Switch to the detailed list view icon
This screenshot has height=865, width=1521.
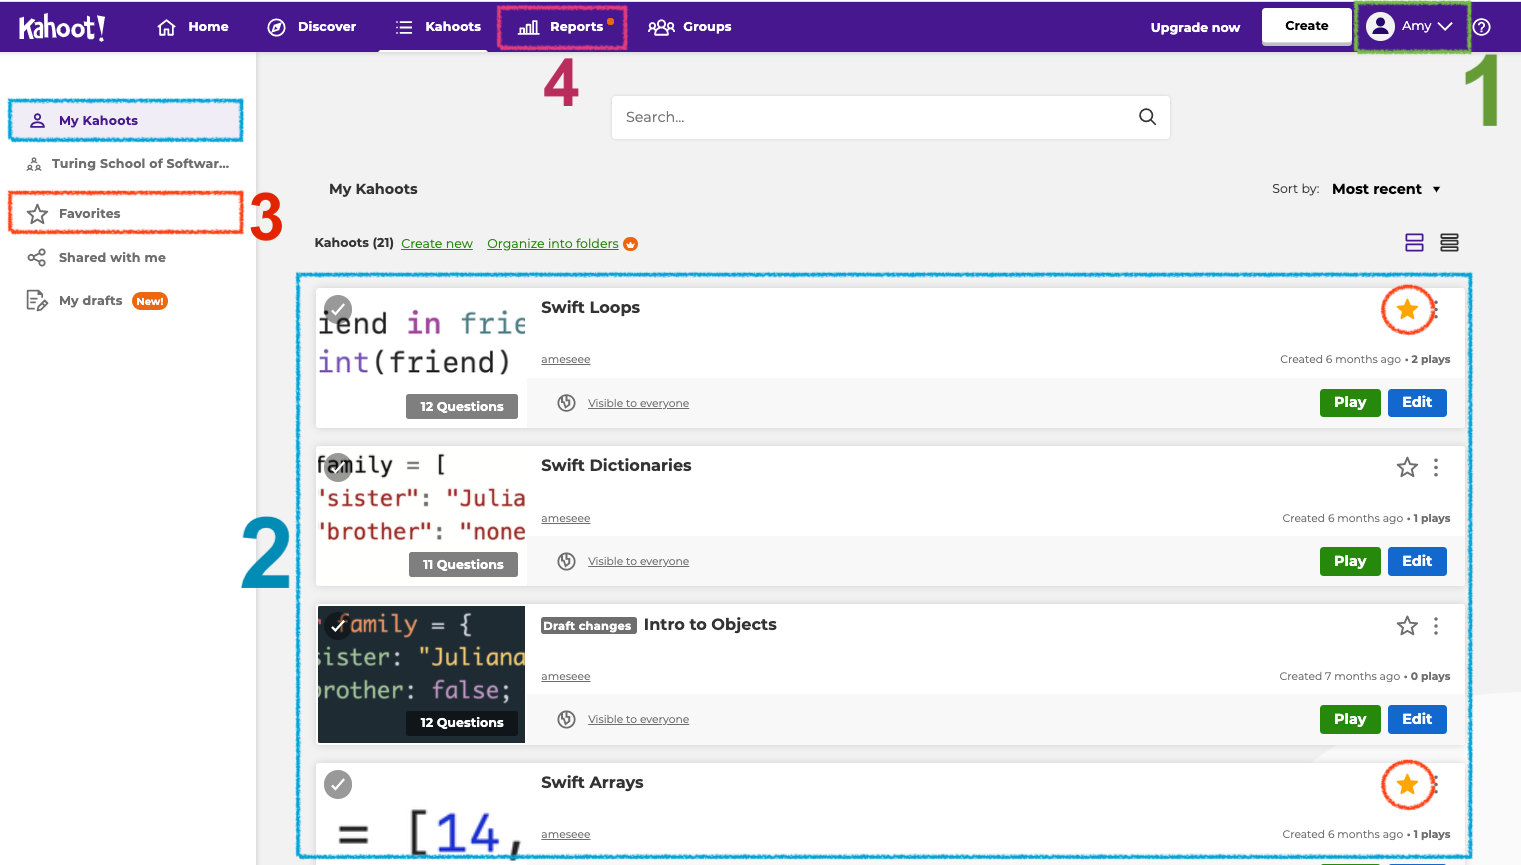tap(1414, 242)
